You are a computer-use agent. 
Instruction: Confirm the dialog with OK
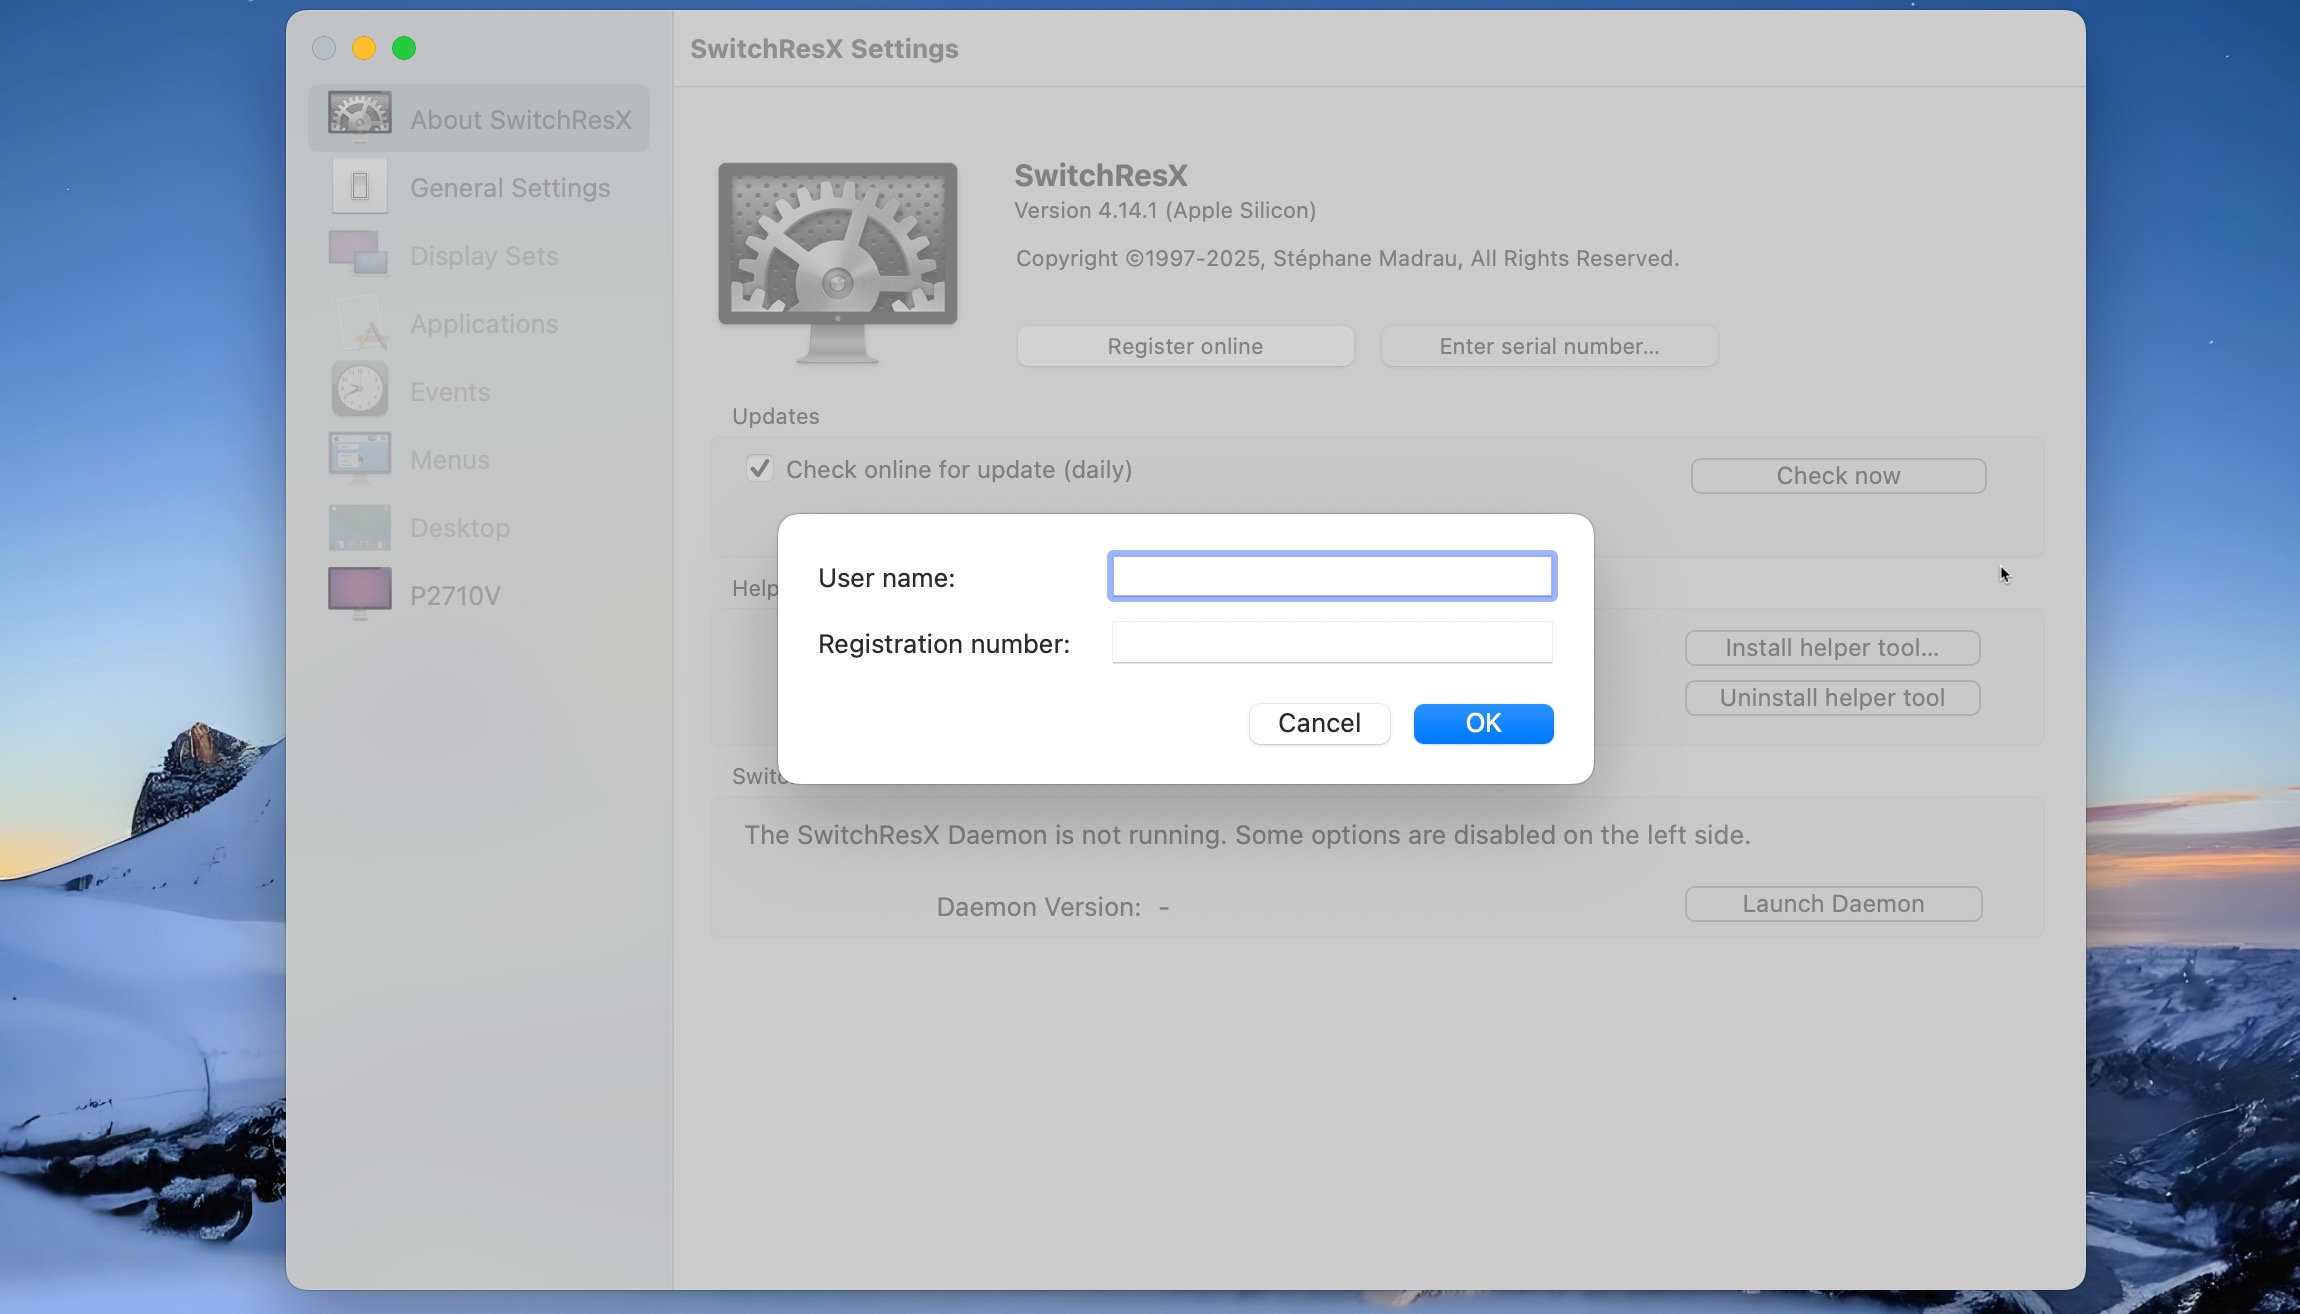point(1483,723)
